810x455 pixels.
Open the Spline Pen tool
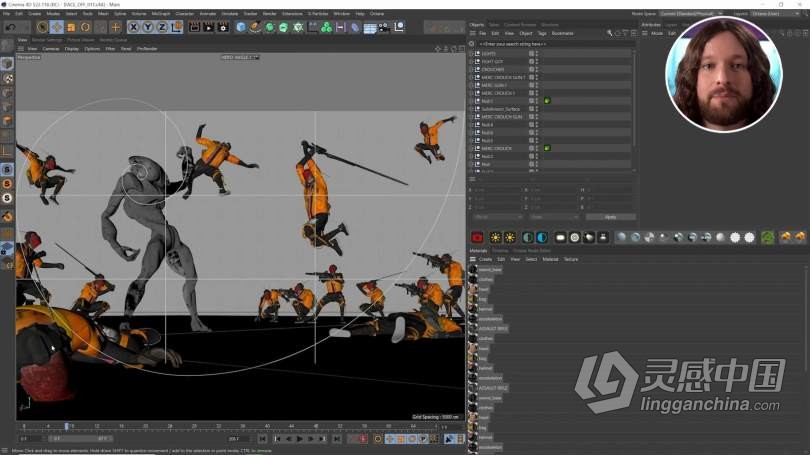tap(255, 27)
